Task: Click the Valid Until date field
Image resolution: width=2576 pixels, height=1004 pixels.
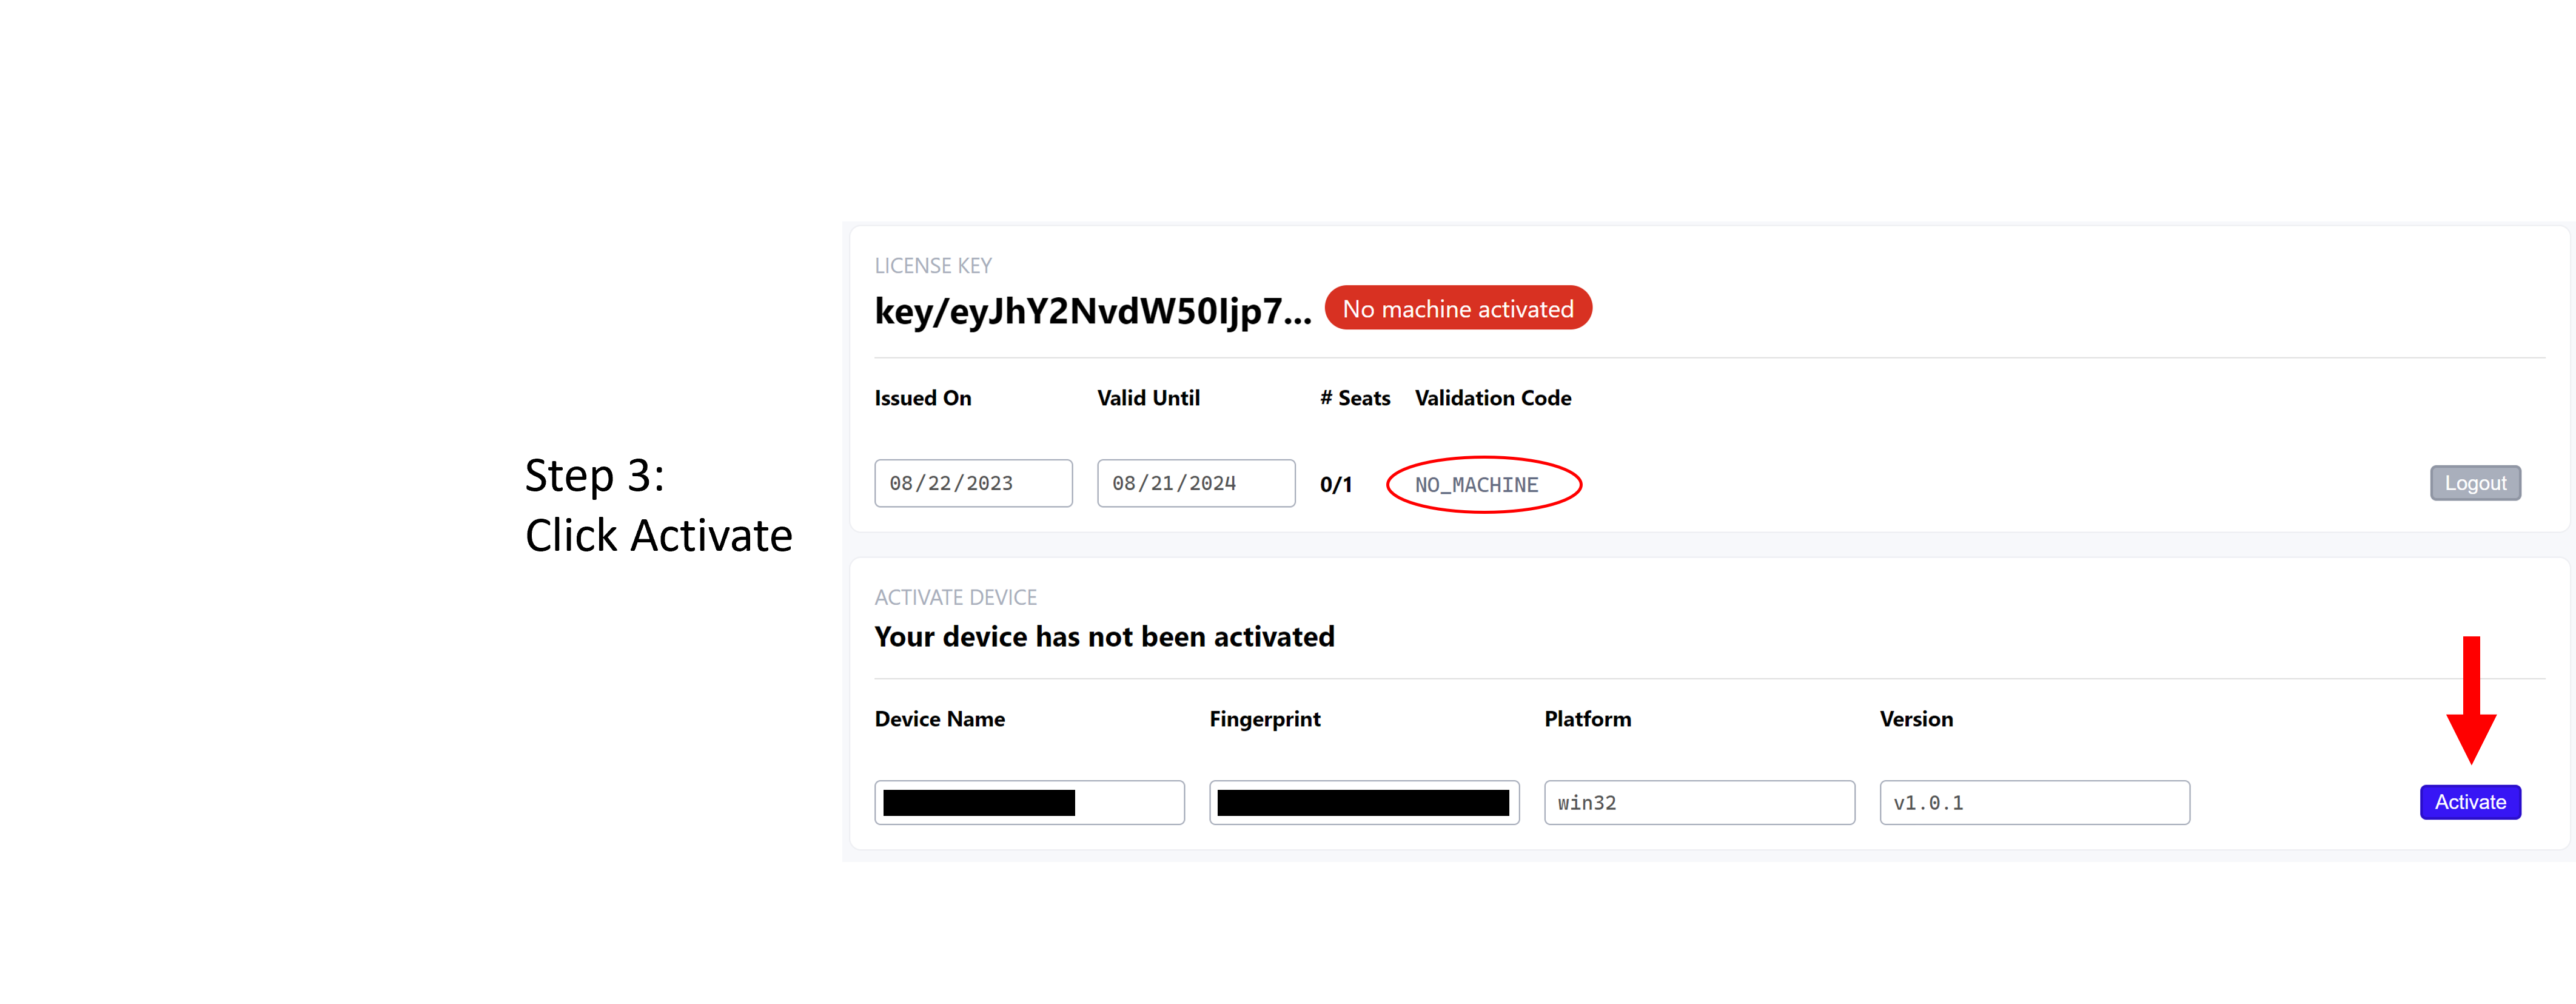Action: (1195, 483)
